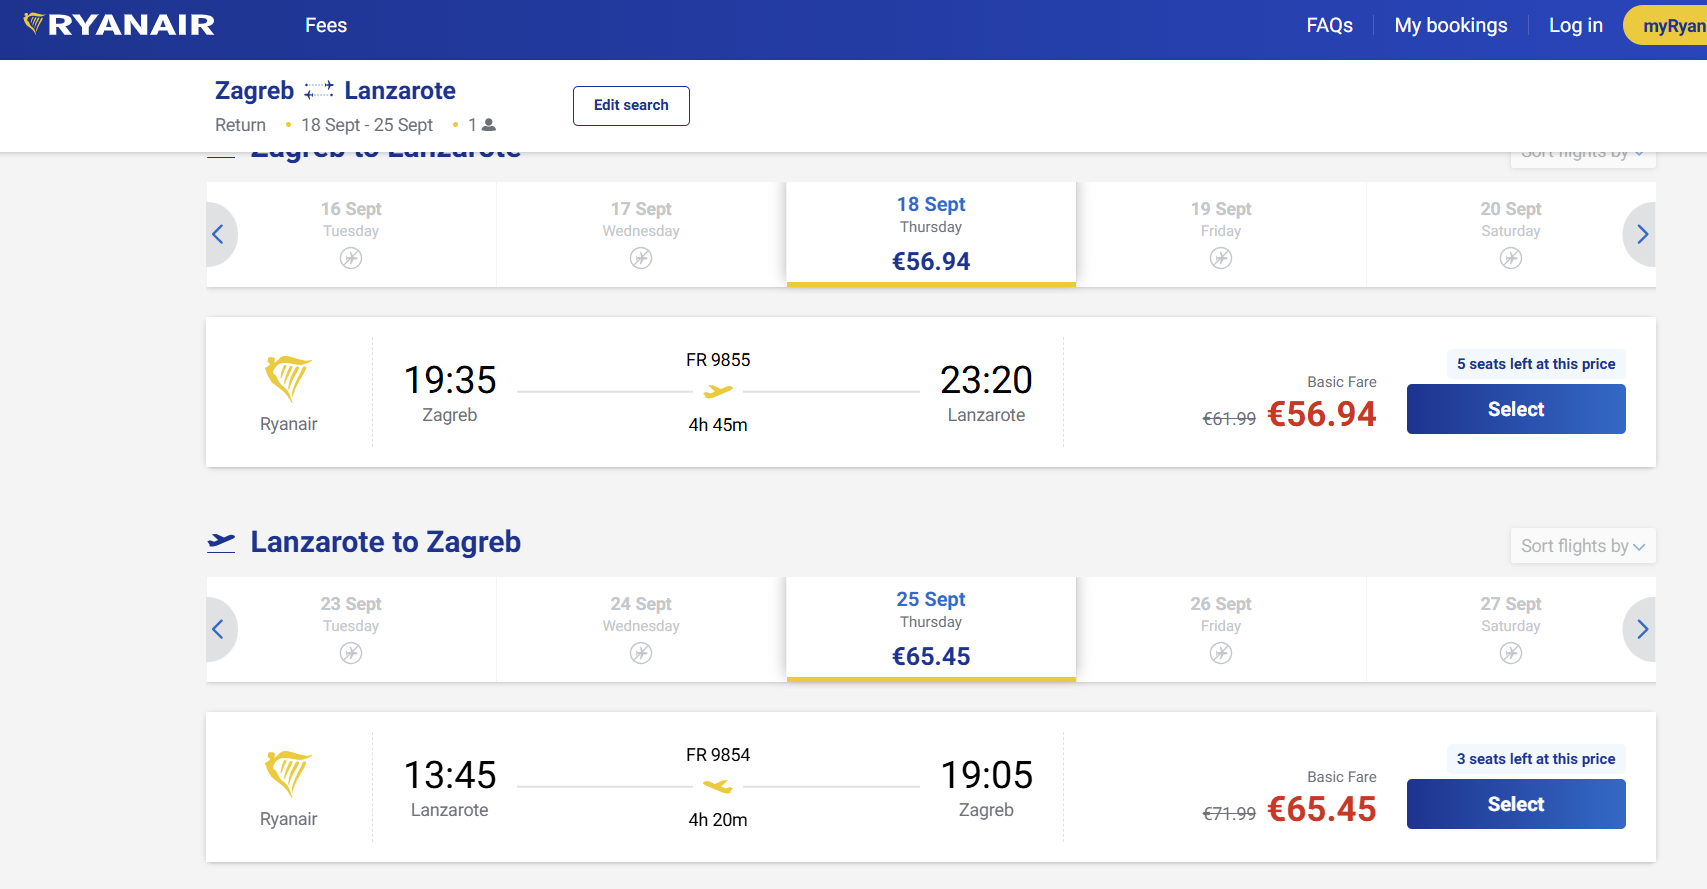This screenshot has height=889, width=1707.
Task: Show later return dates with right arrow
Action: pos(1642,630)
